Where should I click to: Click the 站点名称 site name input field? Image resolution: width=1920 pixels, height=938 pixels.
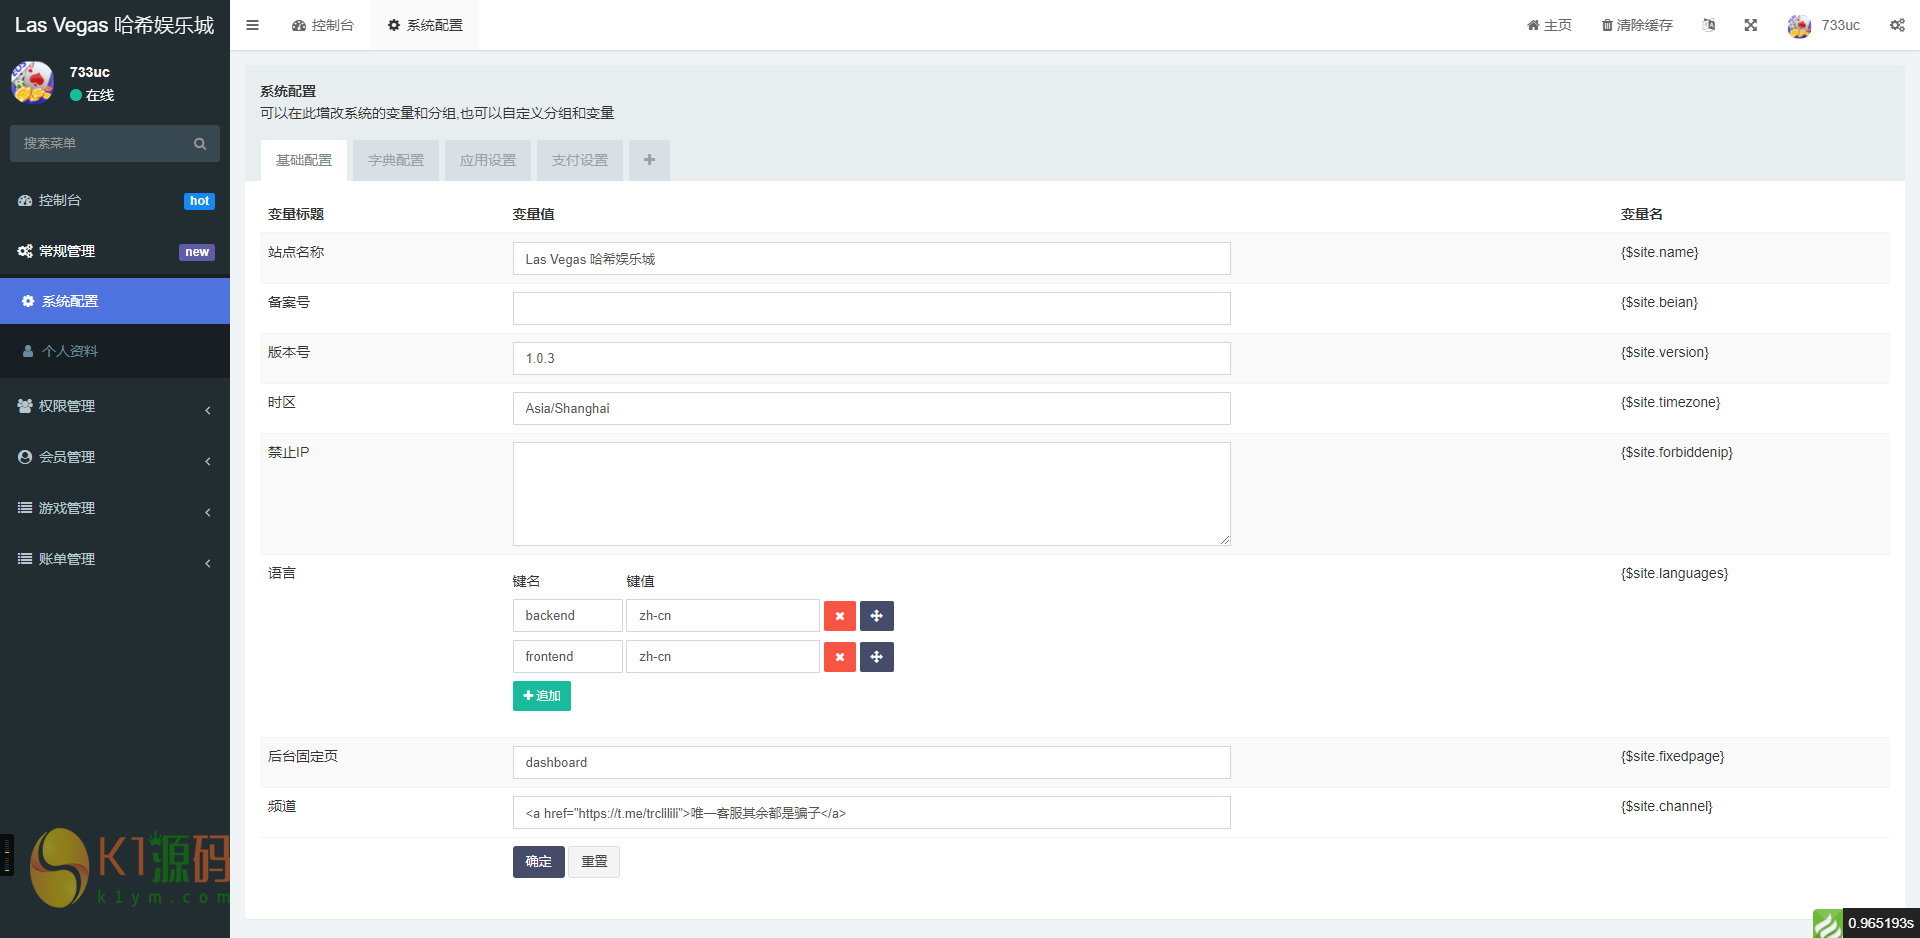(871, 259)
